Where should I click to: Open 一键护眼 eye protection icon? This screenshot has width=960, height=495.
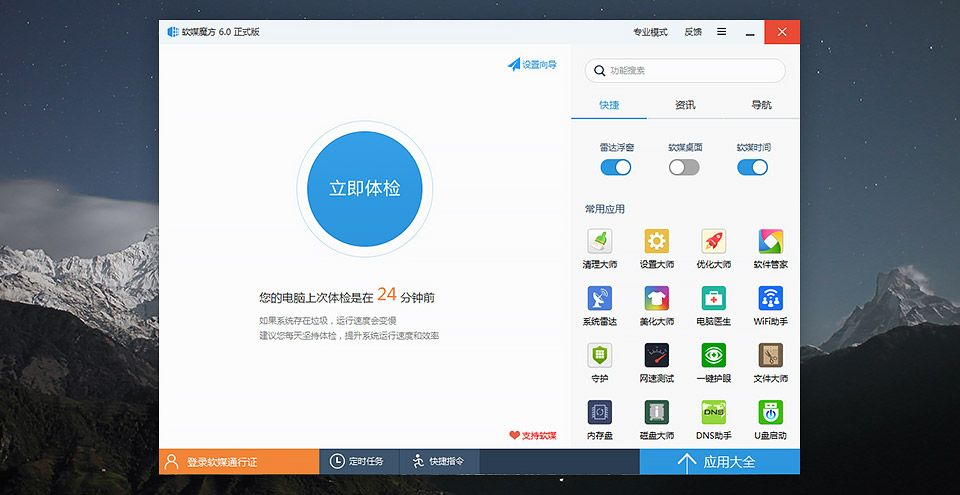(x=713, y=356)
